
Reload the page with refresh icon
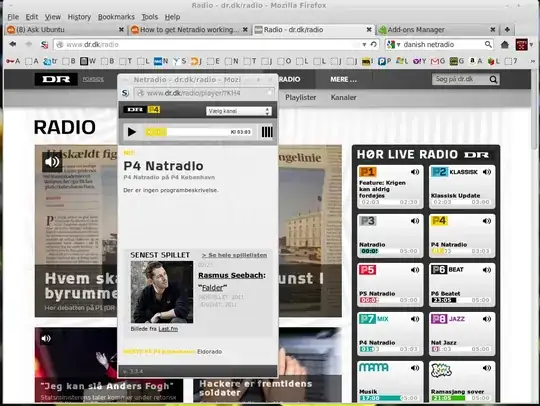[374, 44]
